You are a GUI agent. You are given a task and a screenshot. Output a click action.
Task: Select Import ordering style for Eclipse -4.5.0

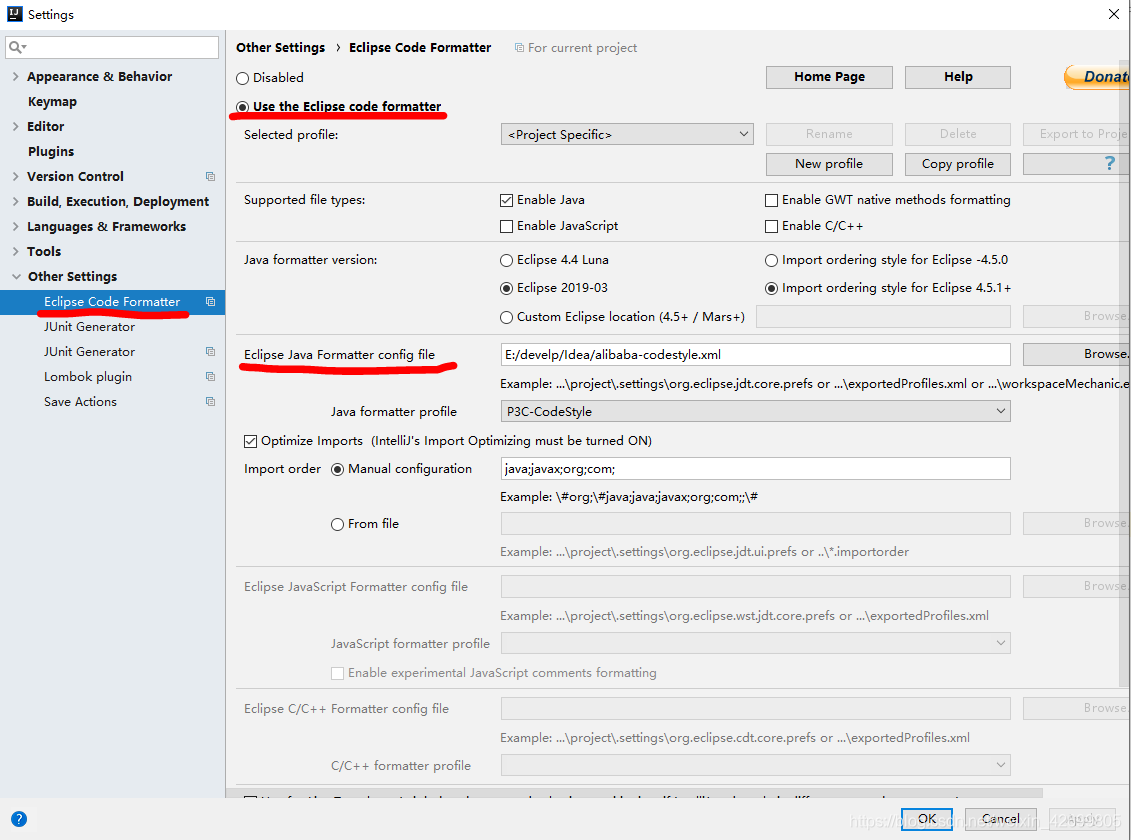point(771,260)
